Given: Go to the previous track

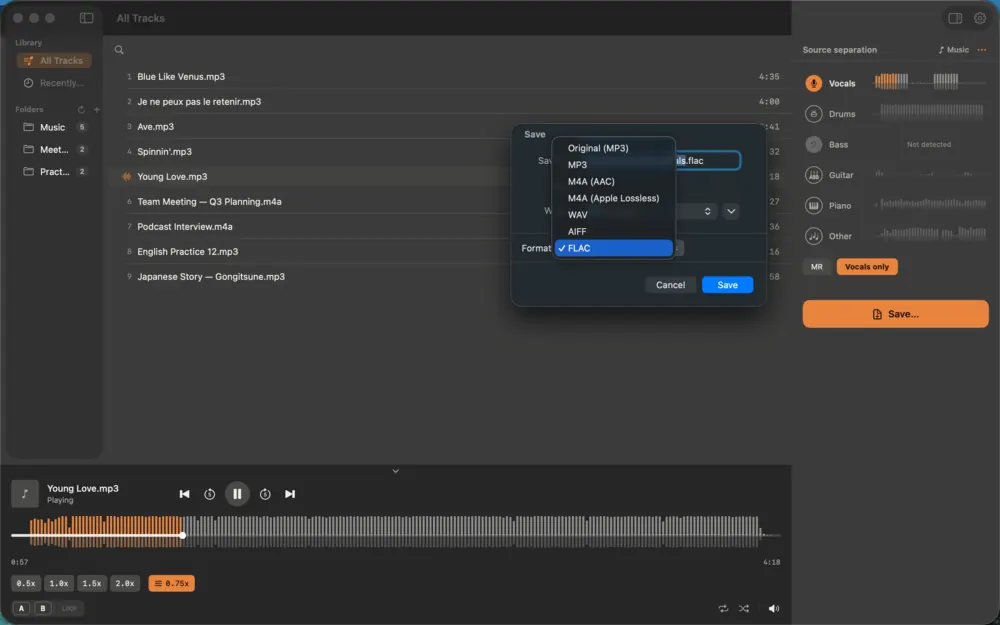Looking at the screenshot, I should click(x=184, y=494).
